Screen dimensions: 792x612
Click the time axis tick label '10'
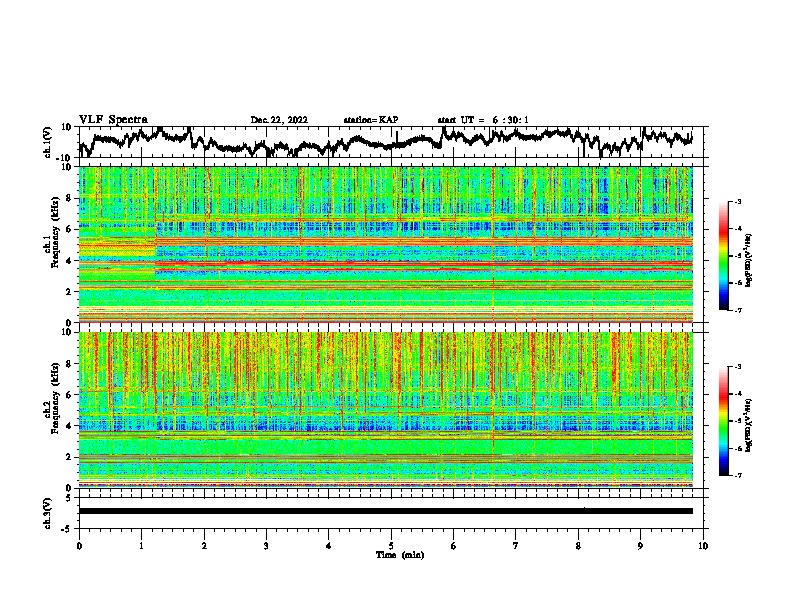coord(703,546)
